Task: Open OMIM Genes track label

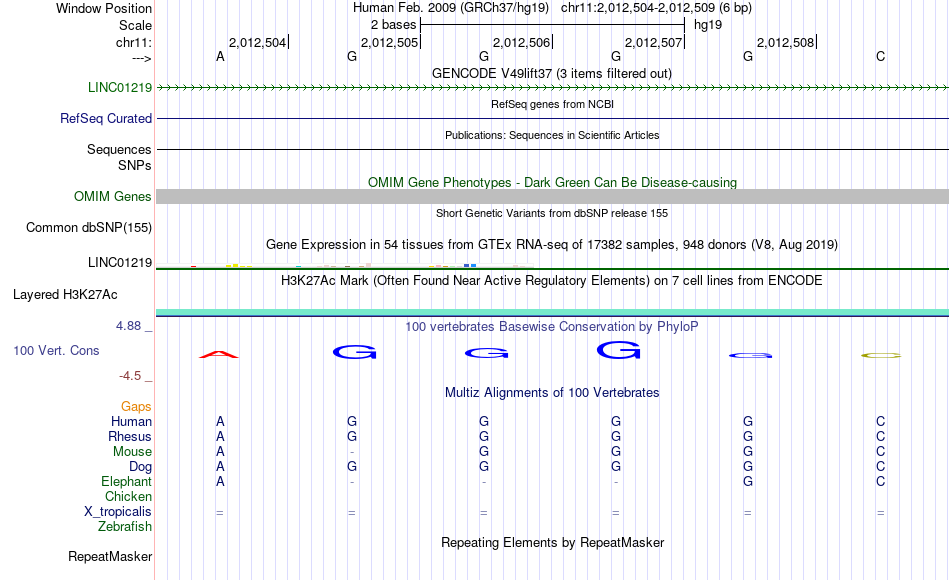Action: (113, 196)
